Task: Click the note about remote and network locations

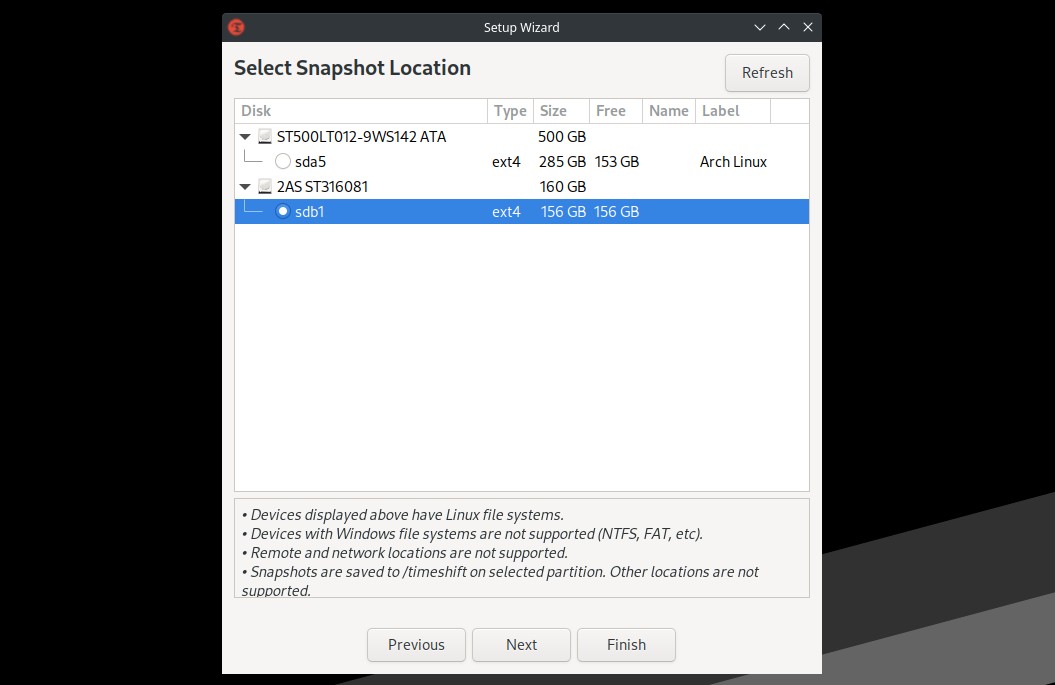Action: [405, 552]
